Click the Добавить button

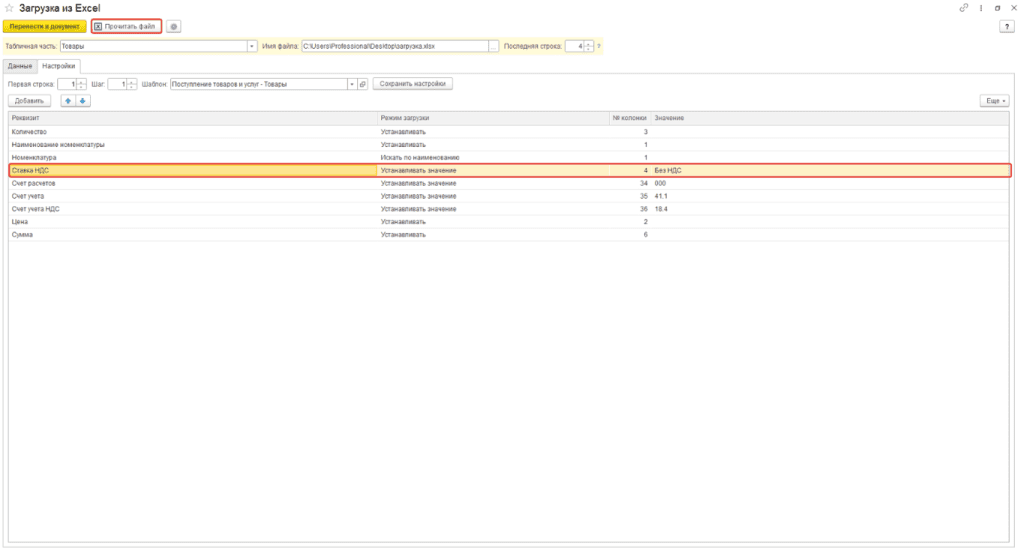click(x=30, y=101)
